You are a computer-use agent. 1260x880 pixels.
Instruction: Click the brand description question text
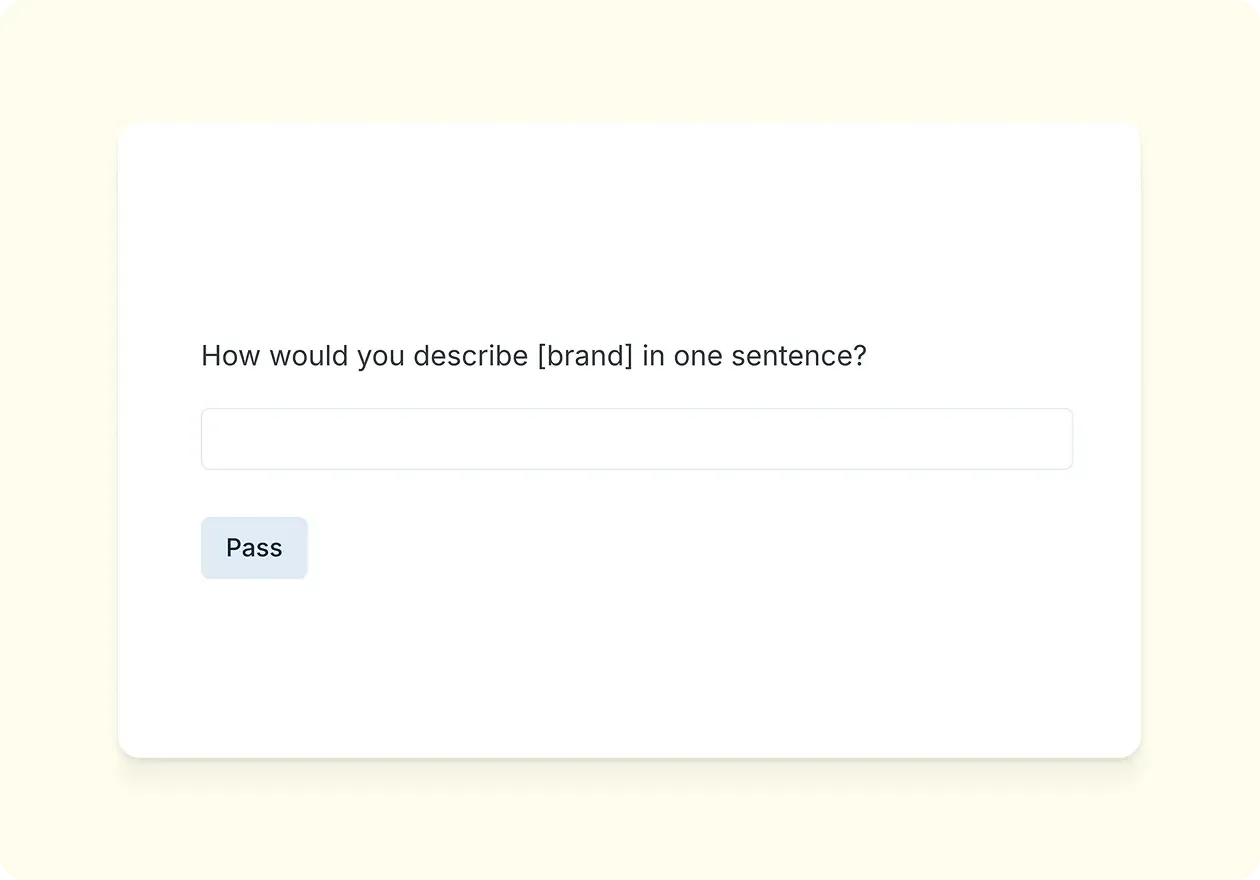[x=533, y=355]
